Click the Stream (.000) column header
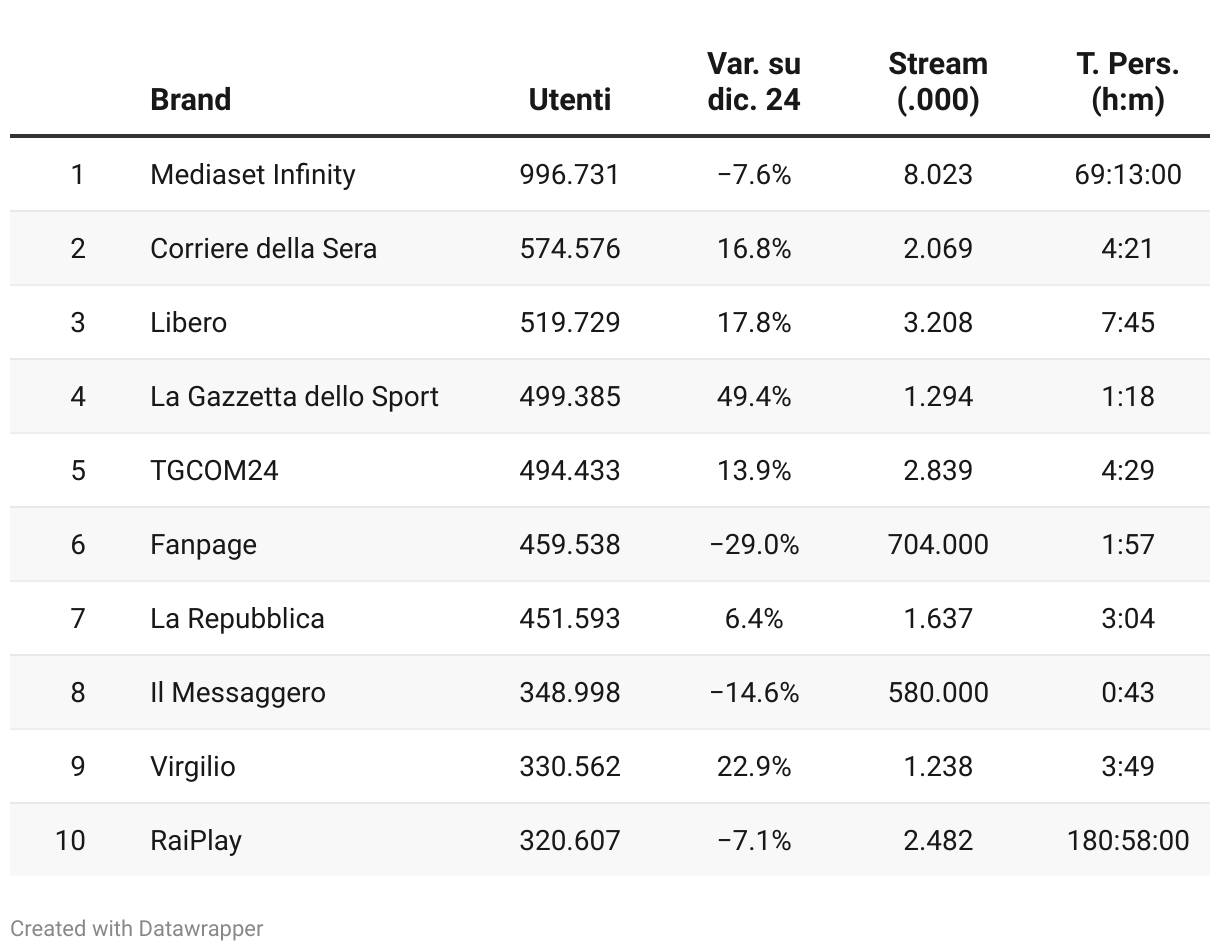 pyautogui.click(x=938, y=81)
